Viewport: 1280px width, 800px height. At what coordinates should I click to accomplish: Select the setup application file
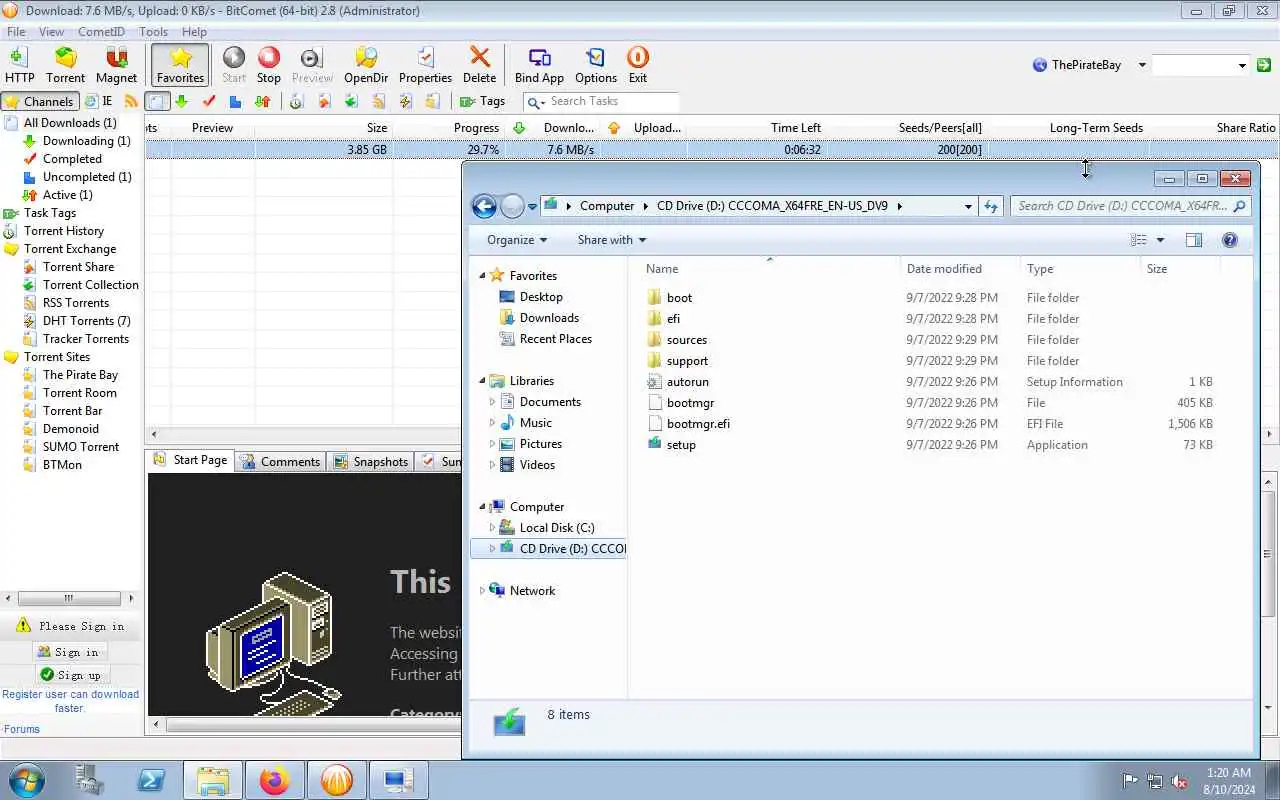click(x=680, y=445)
